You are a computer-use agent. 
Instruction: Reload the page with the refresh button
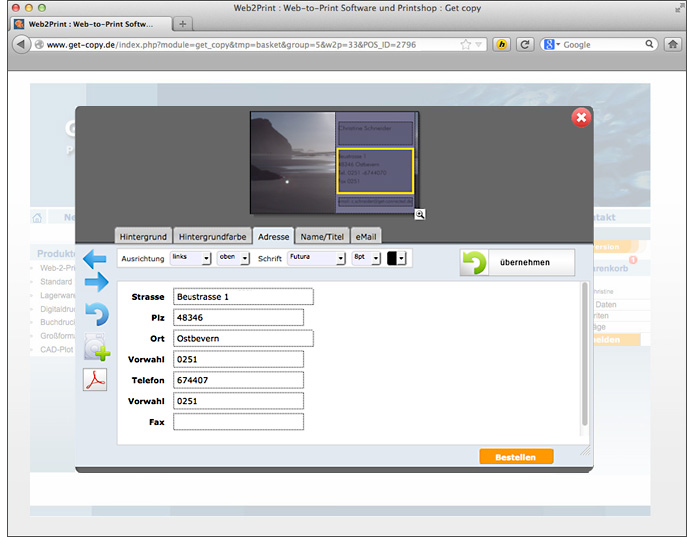click(525, 44)
